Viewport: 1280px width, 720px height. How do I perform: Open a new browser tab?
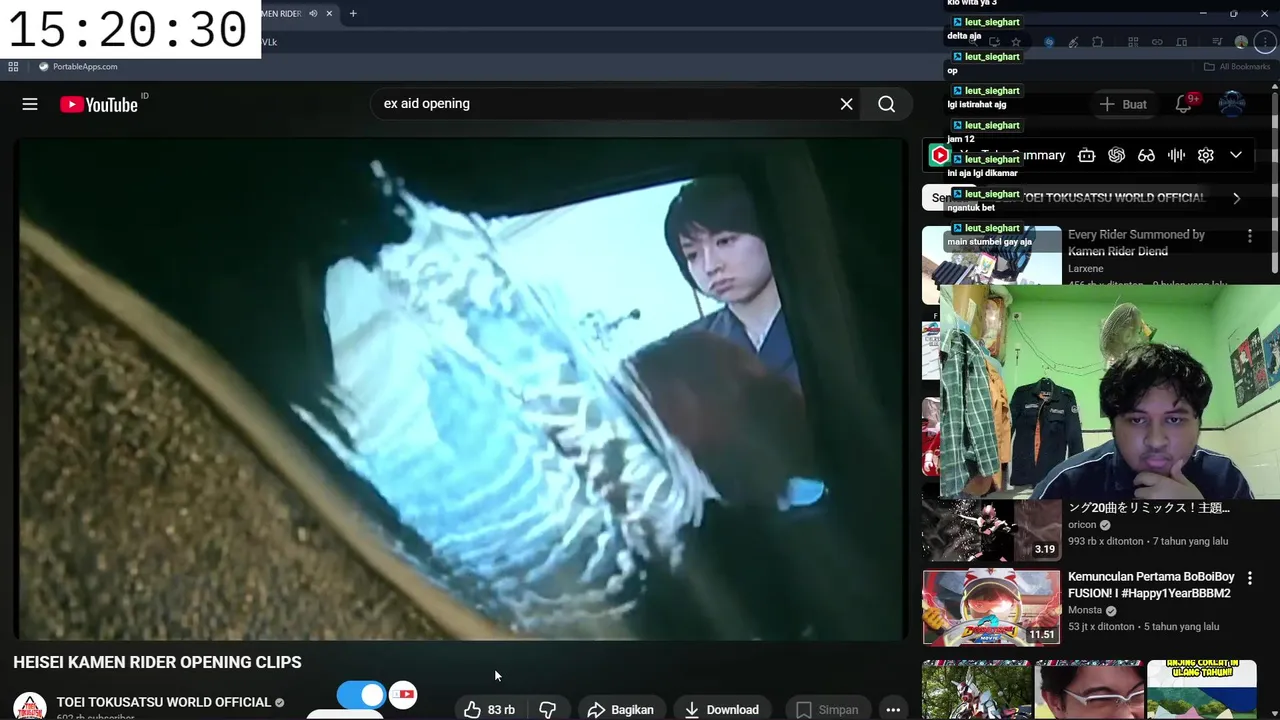353,13
